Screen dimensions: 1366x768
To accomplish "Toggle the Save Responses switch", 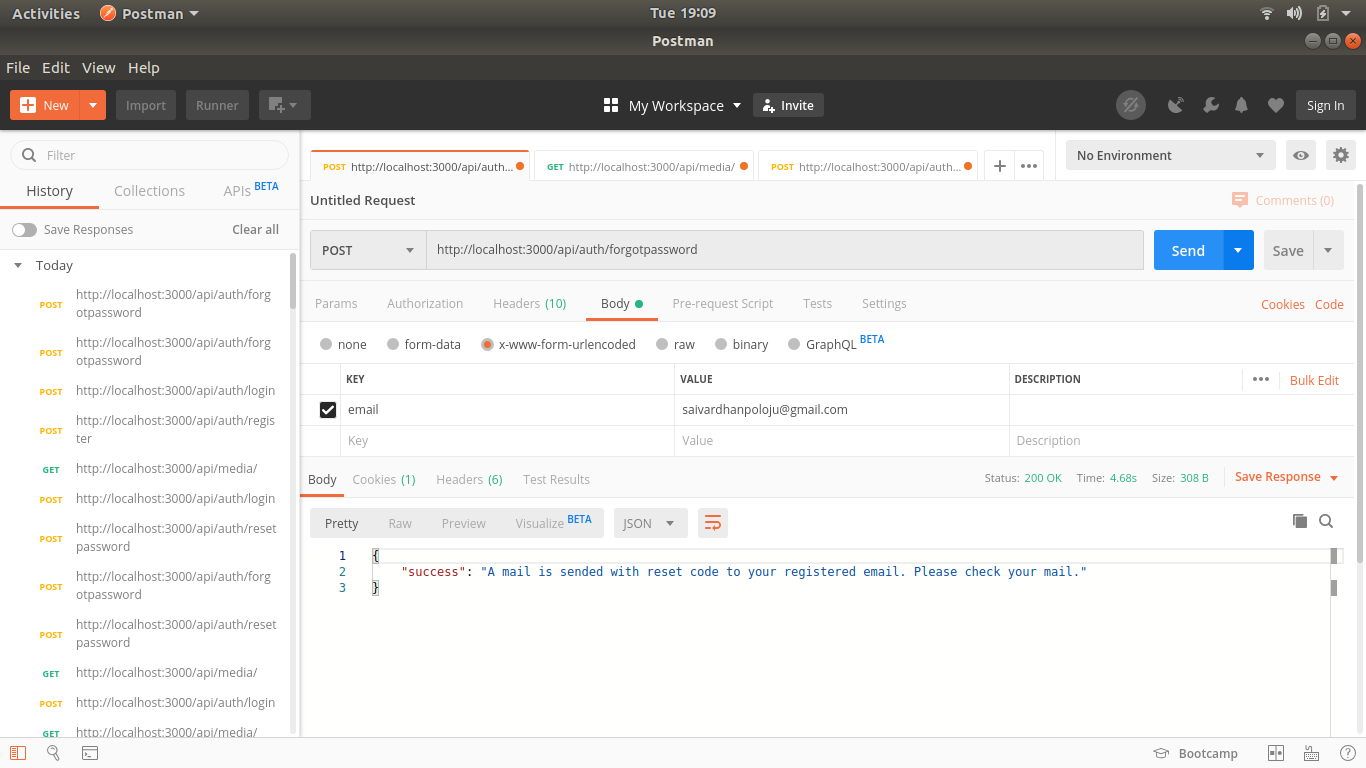I will 24,230.
